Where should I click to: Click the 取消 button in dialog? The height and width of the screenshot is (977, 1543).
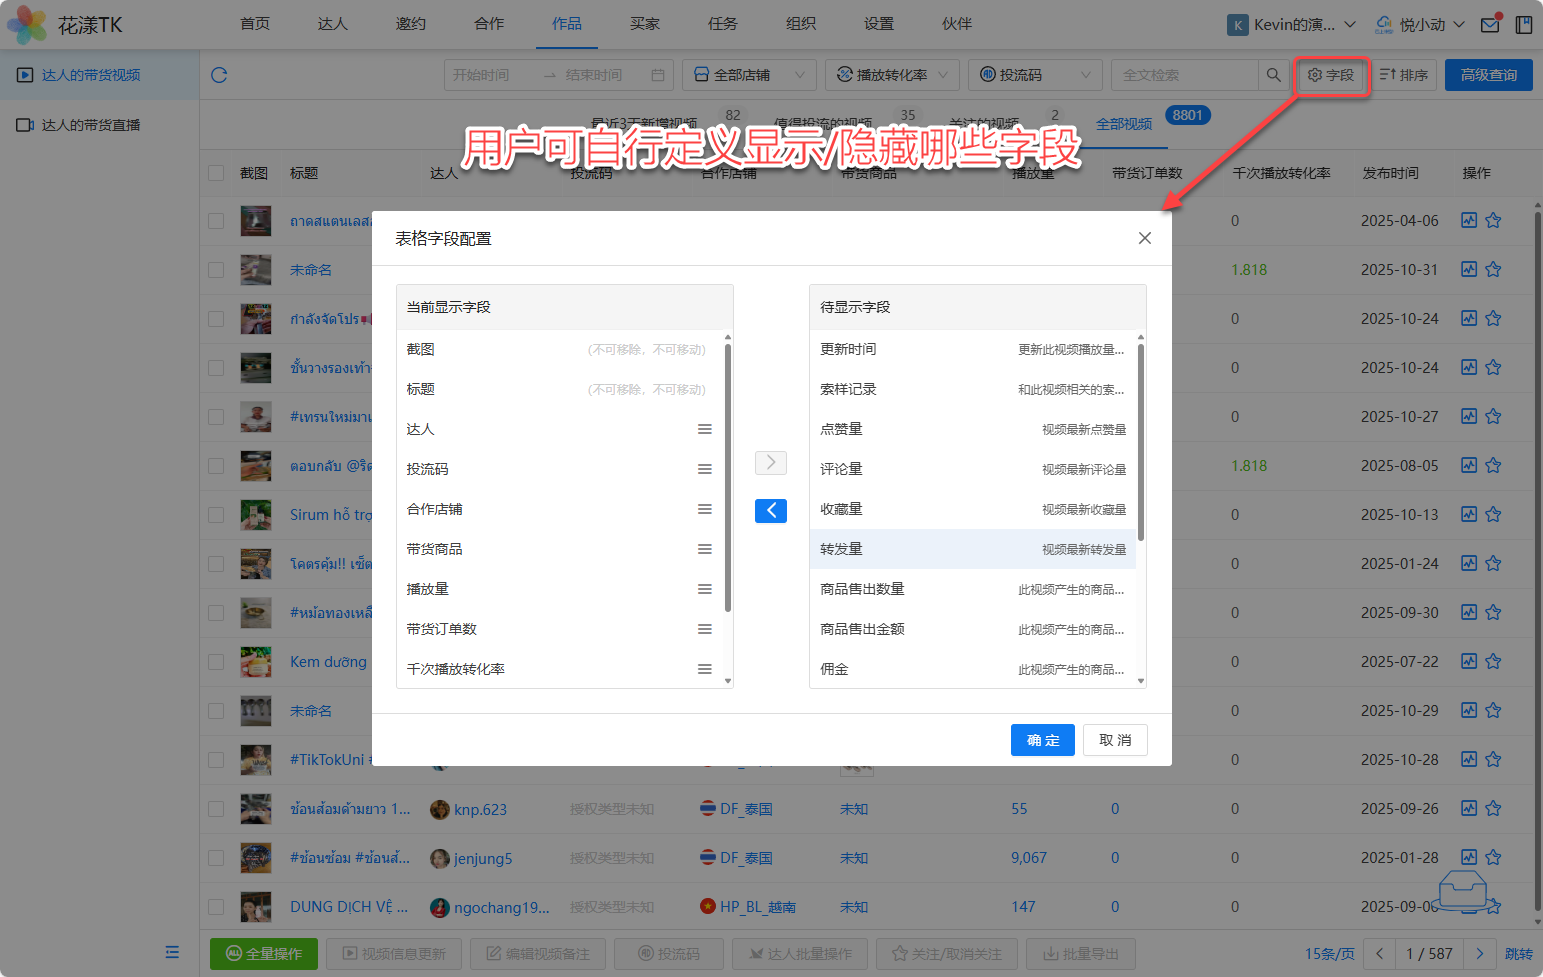point(1115,740)
